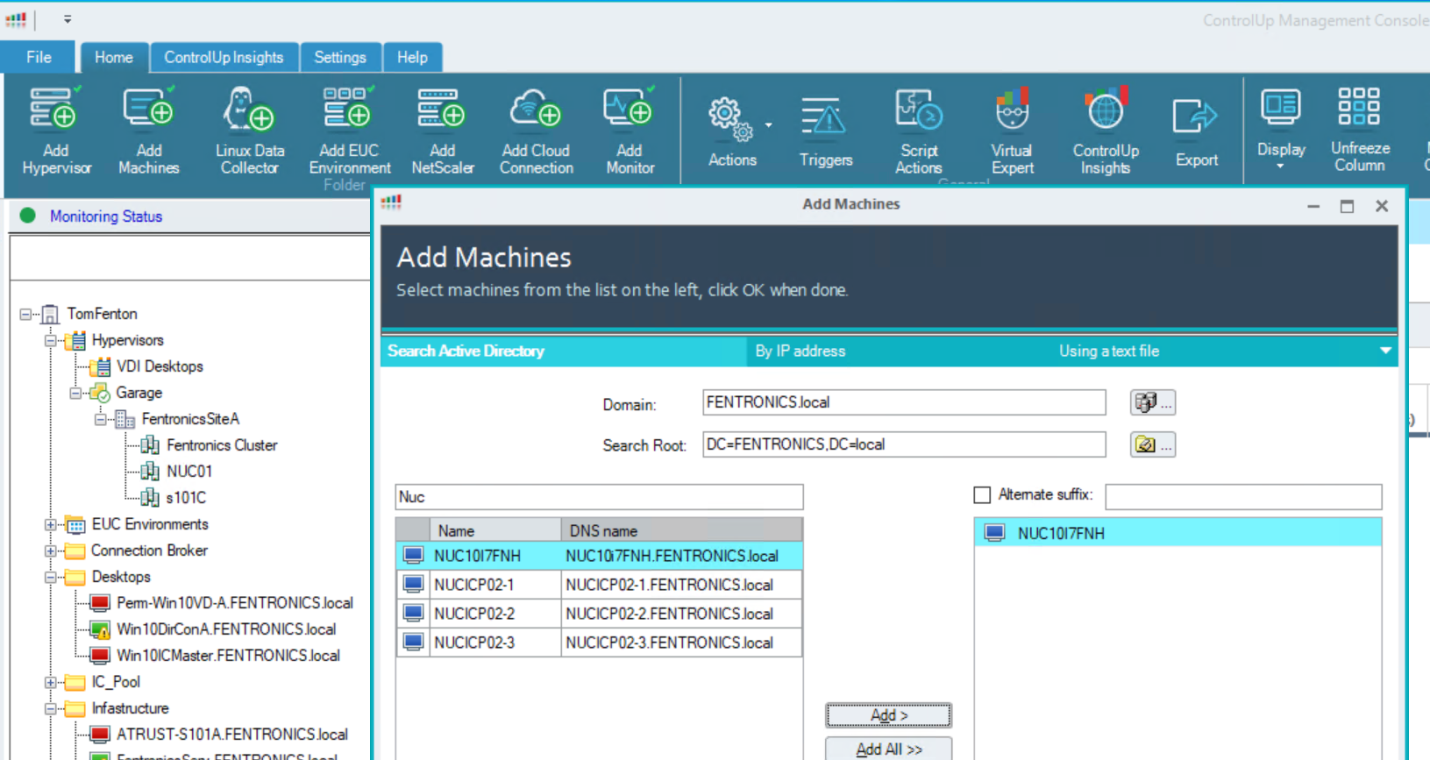Click s101C host icon in tree
The image size is (1430, 760).
pyautogui.click(x=150, y=497)
